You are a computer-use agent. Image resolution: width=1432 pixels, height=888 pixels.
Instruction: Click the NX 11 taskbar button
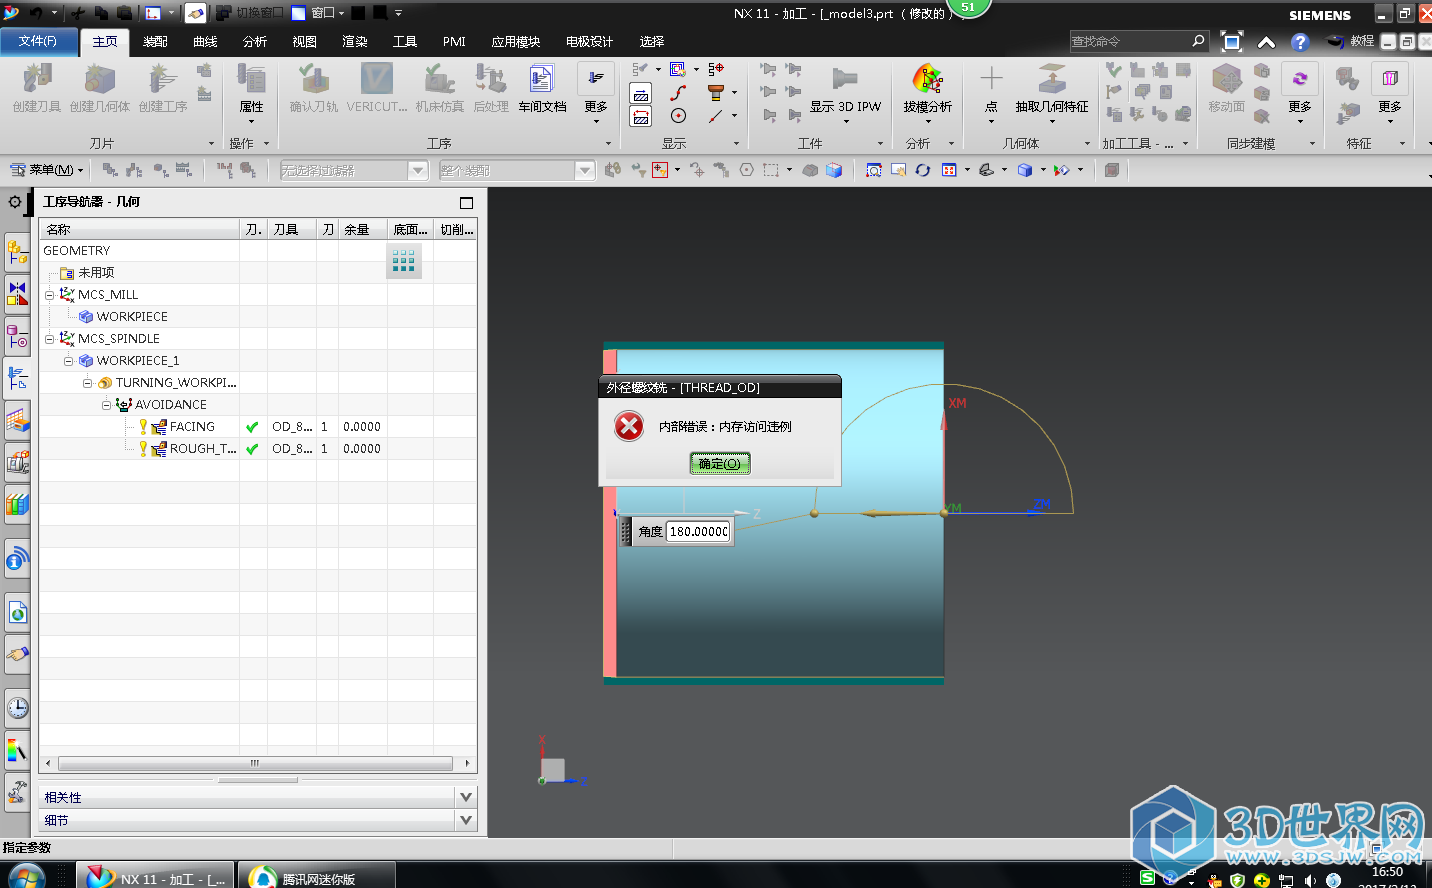click(156, 877)
